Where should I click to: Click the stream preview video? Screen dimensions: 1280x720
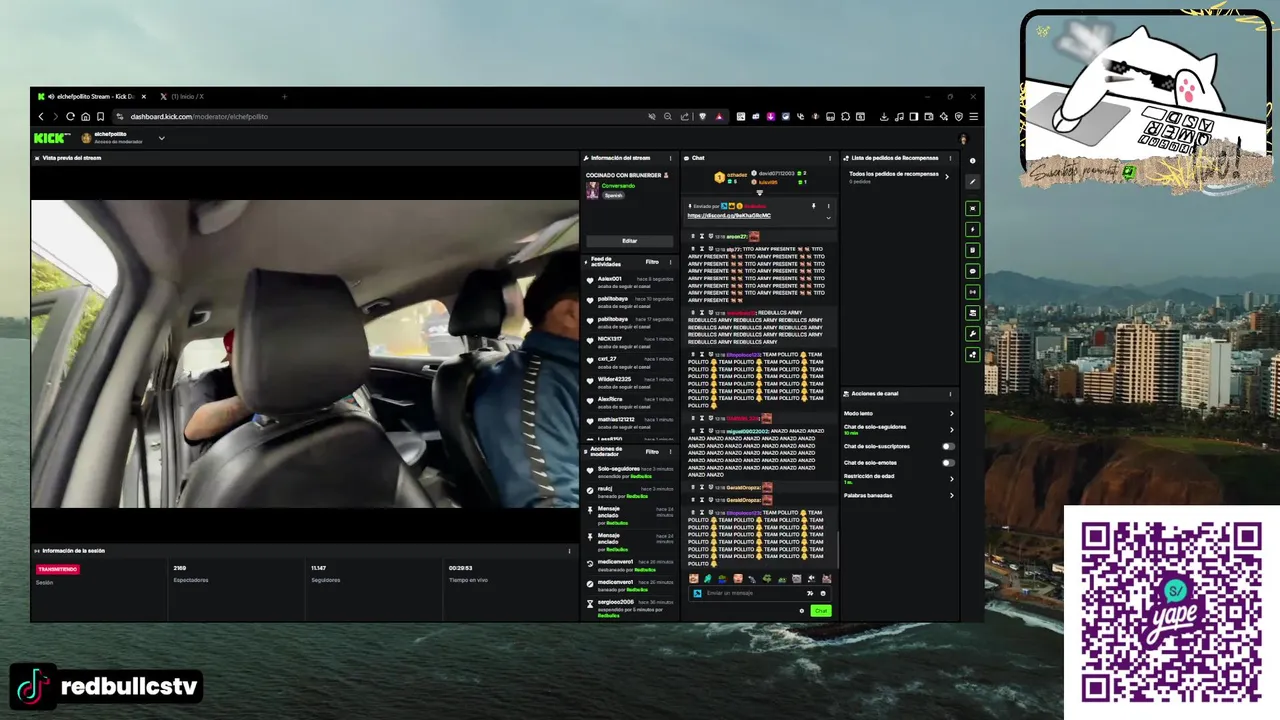pyautogui.click(x=305, y=353)
